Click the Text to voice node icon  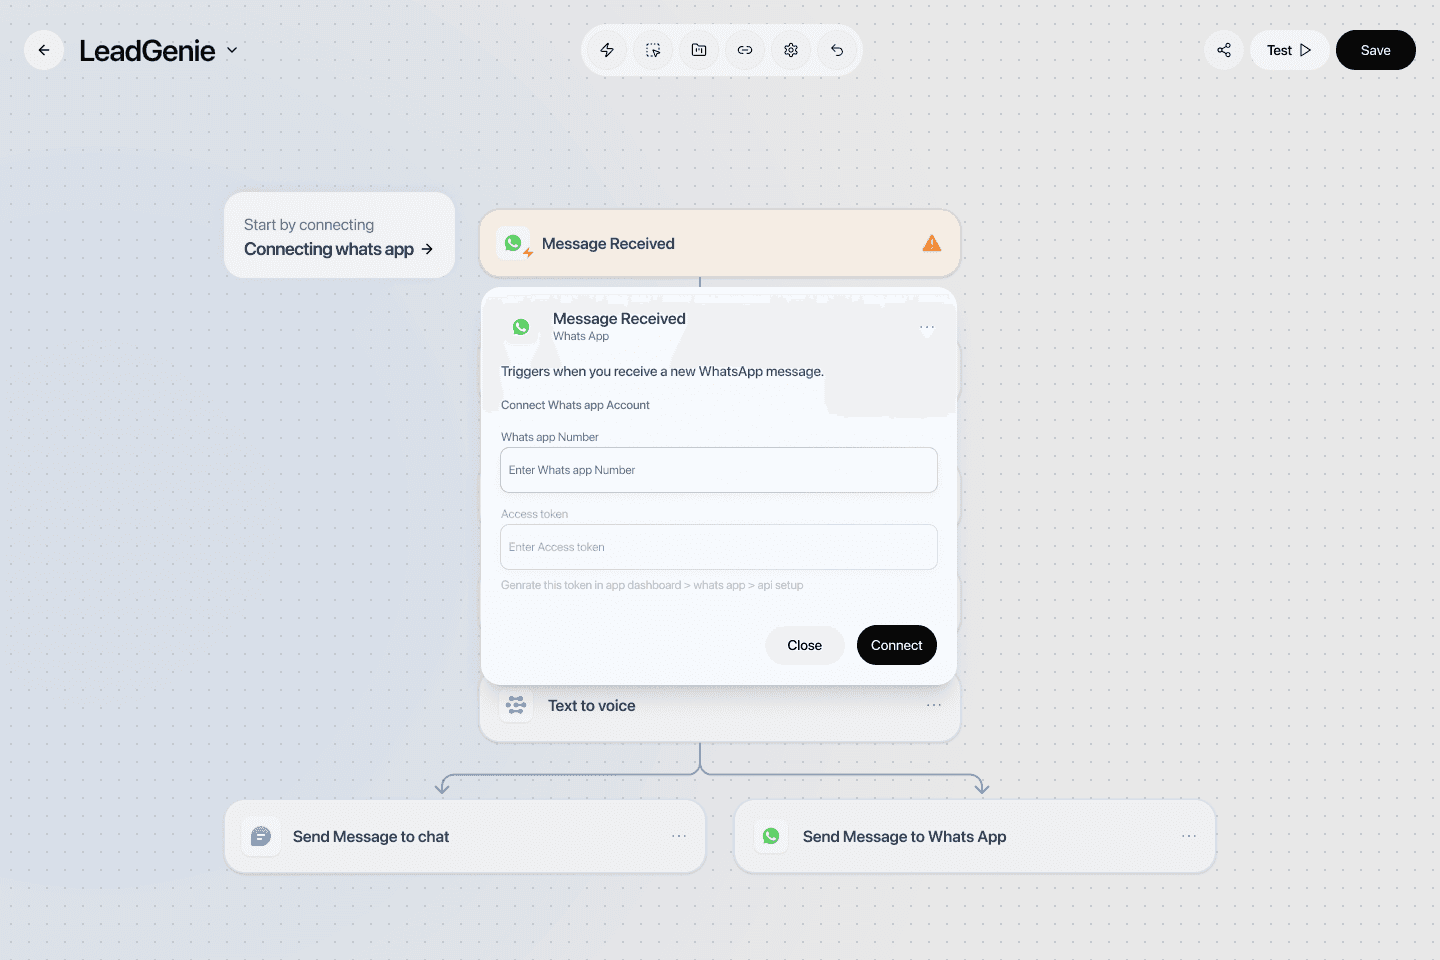(516, 705)
